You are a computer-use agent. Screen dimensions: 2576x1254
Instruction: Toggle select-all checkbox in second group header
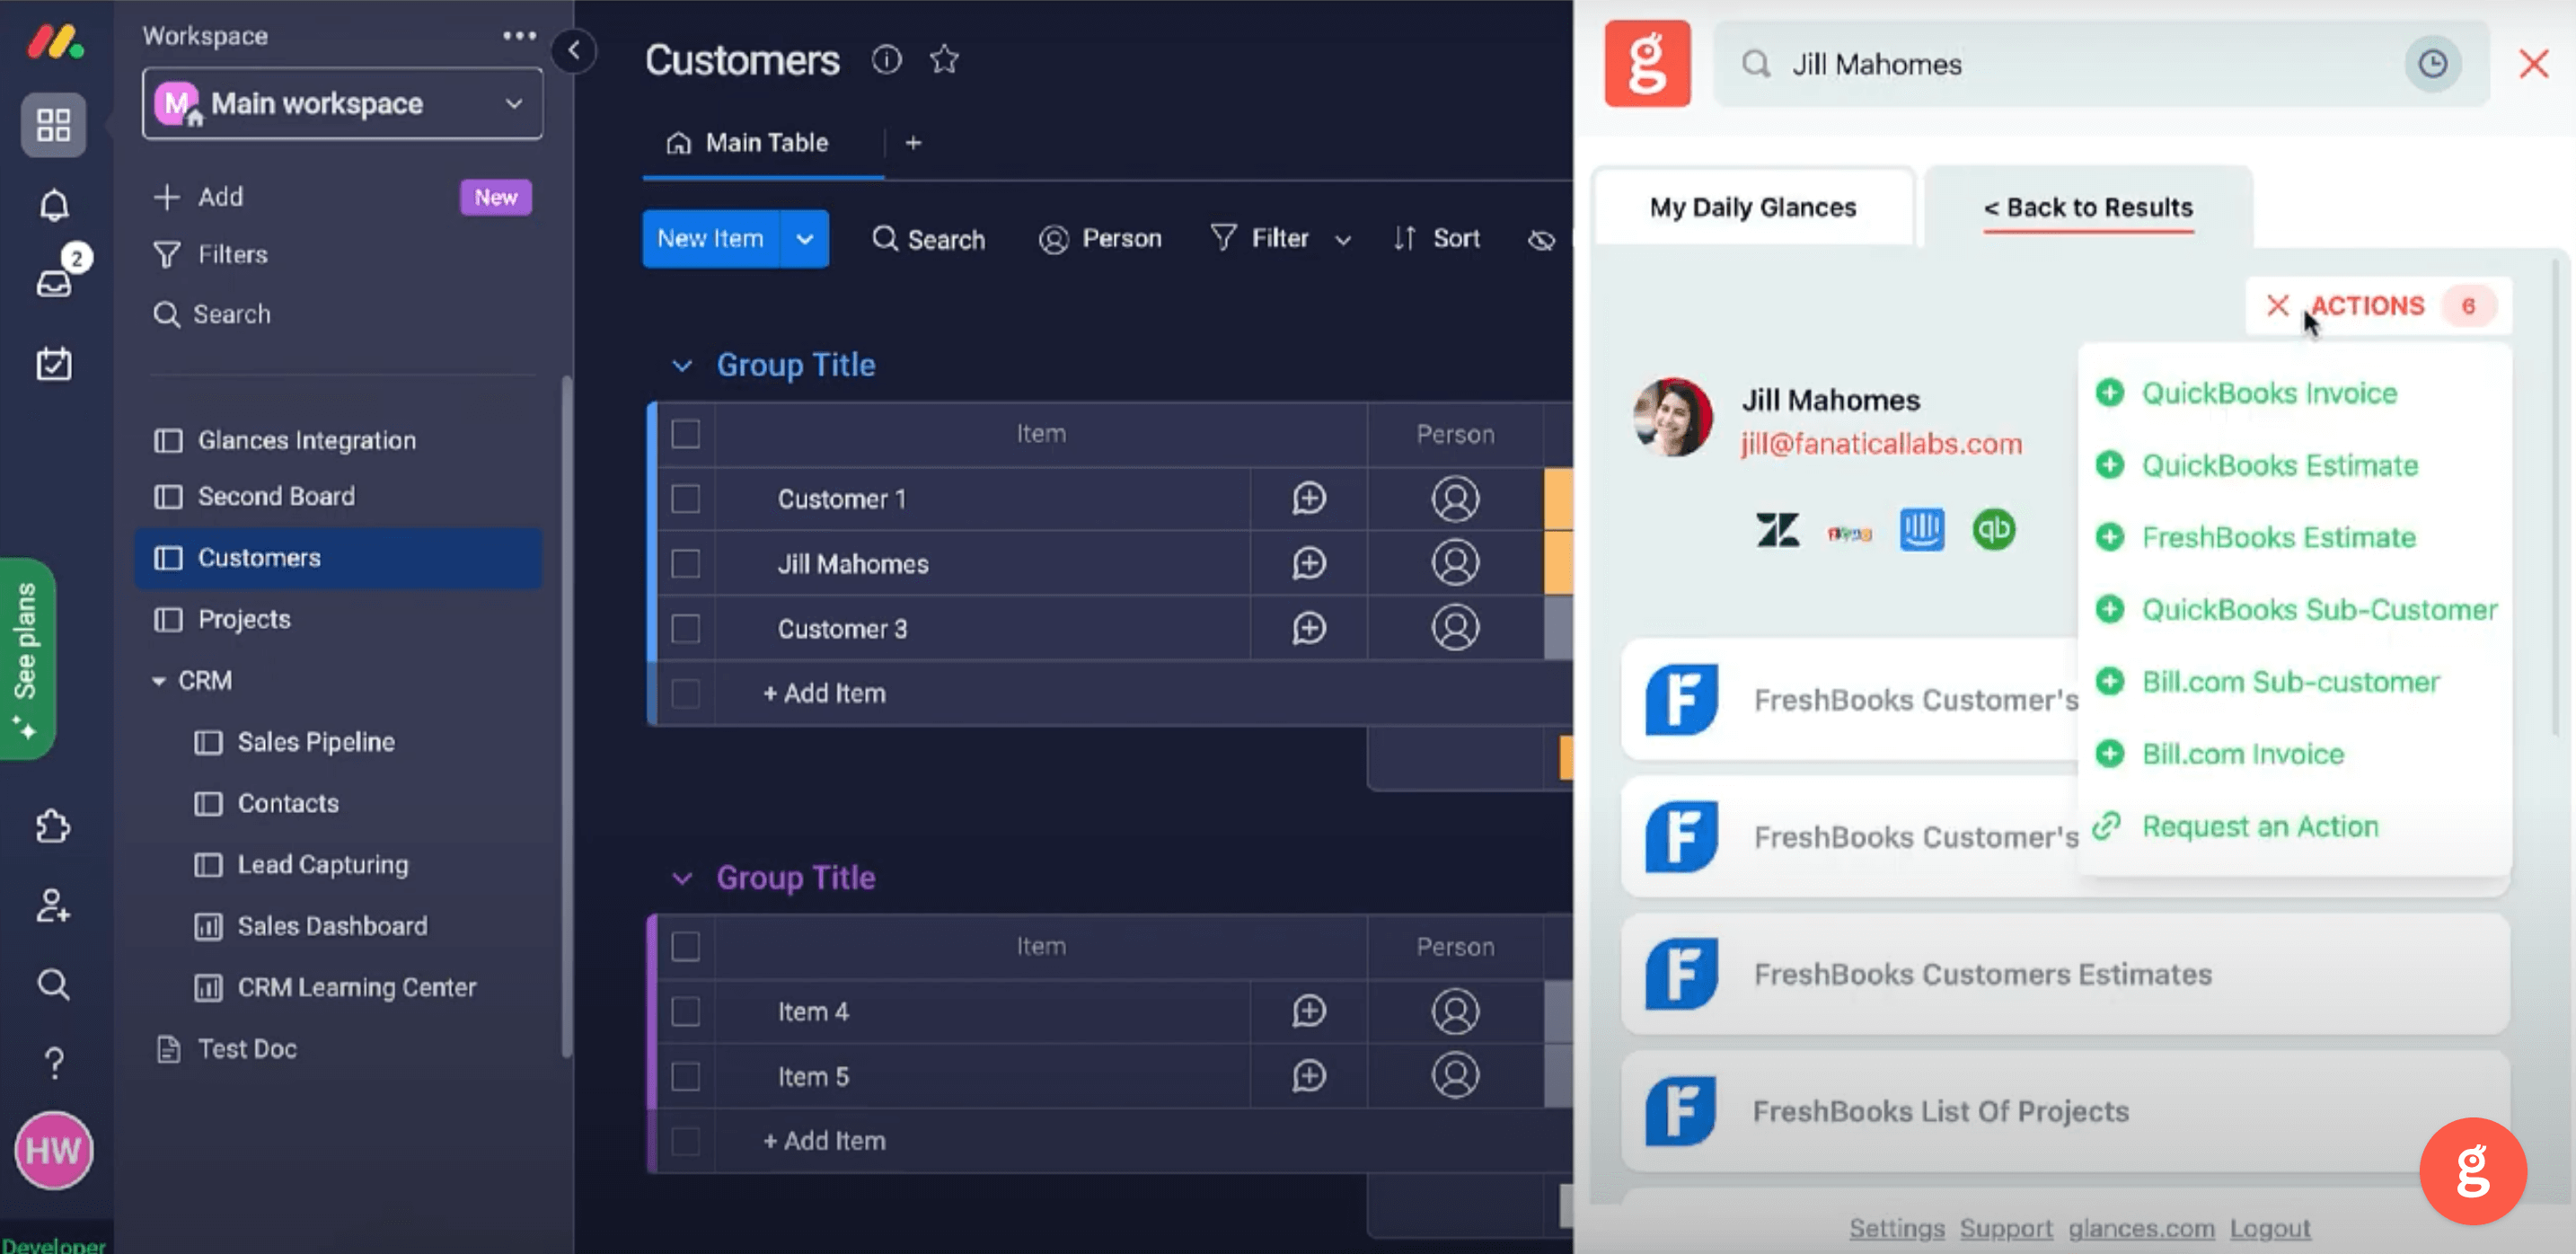685,946
